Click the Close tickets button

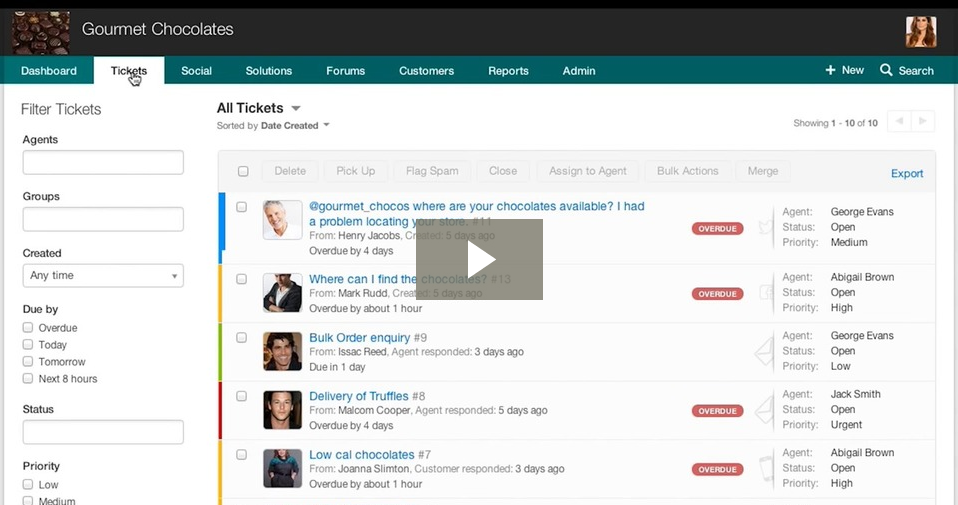503,171
